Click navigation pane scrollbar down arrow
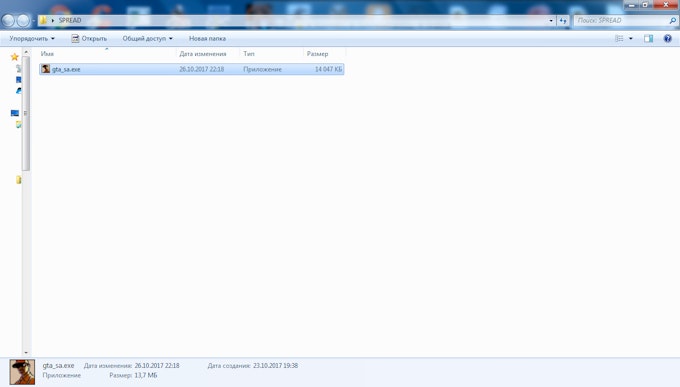Screen dimensions: 680x387 coord(26,353)
